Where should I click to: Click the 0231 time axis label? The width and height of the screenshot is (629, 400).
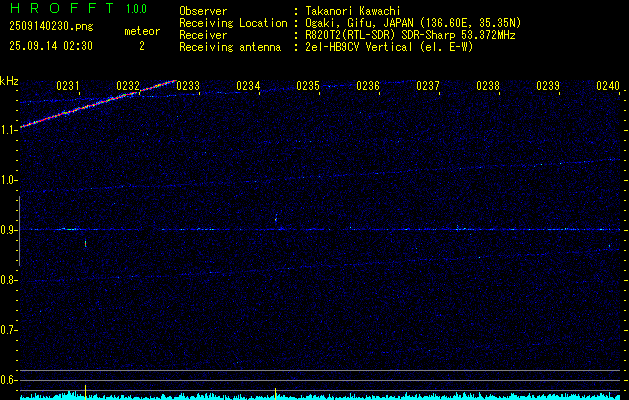(68, 85)
